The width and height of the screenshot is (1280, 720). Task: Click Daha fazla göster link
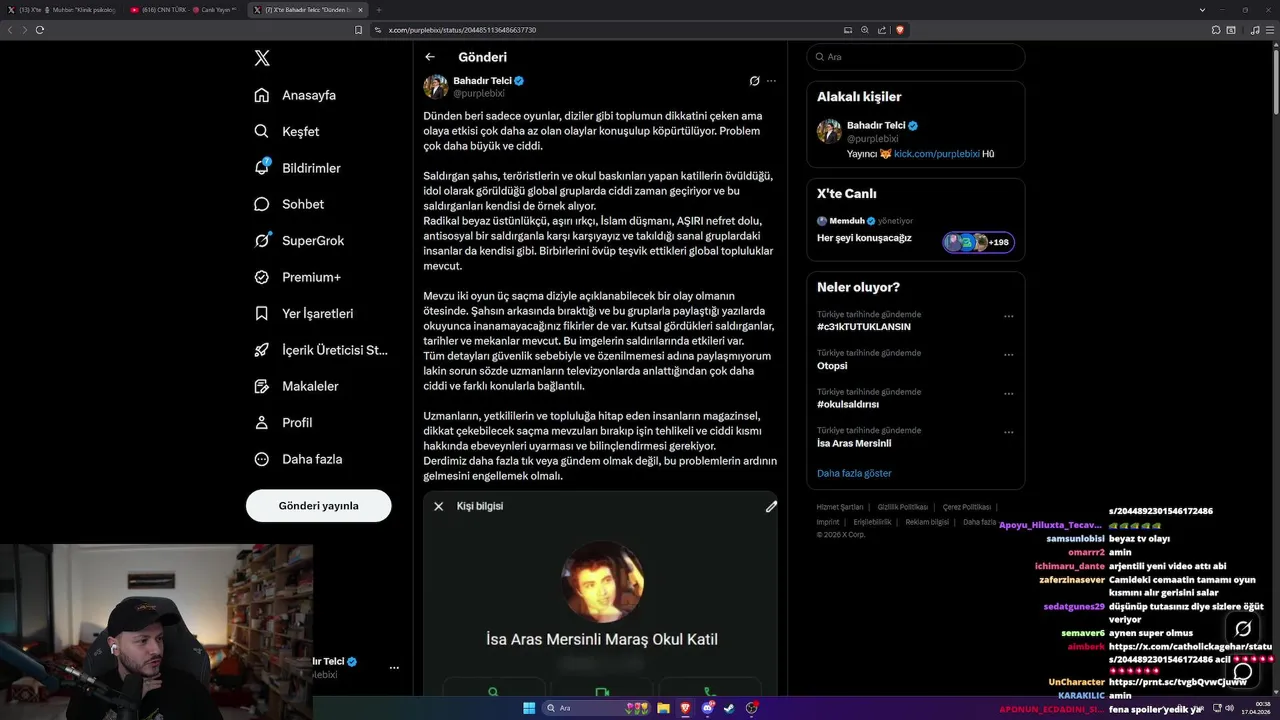pos(854,473)
